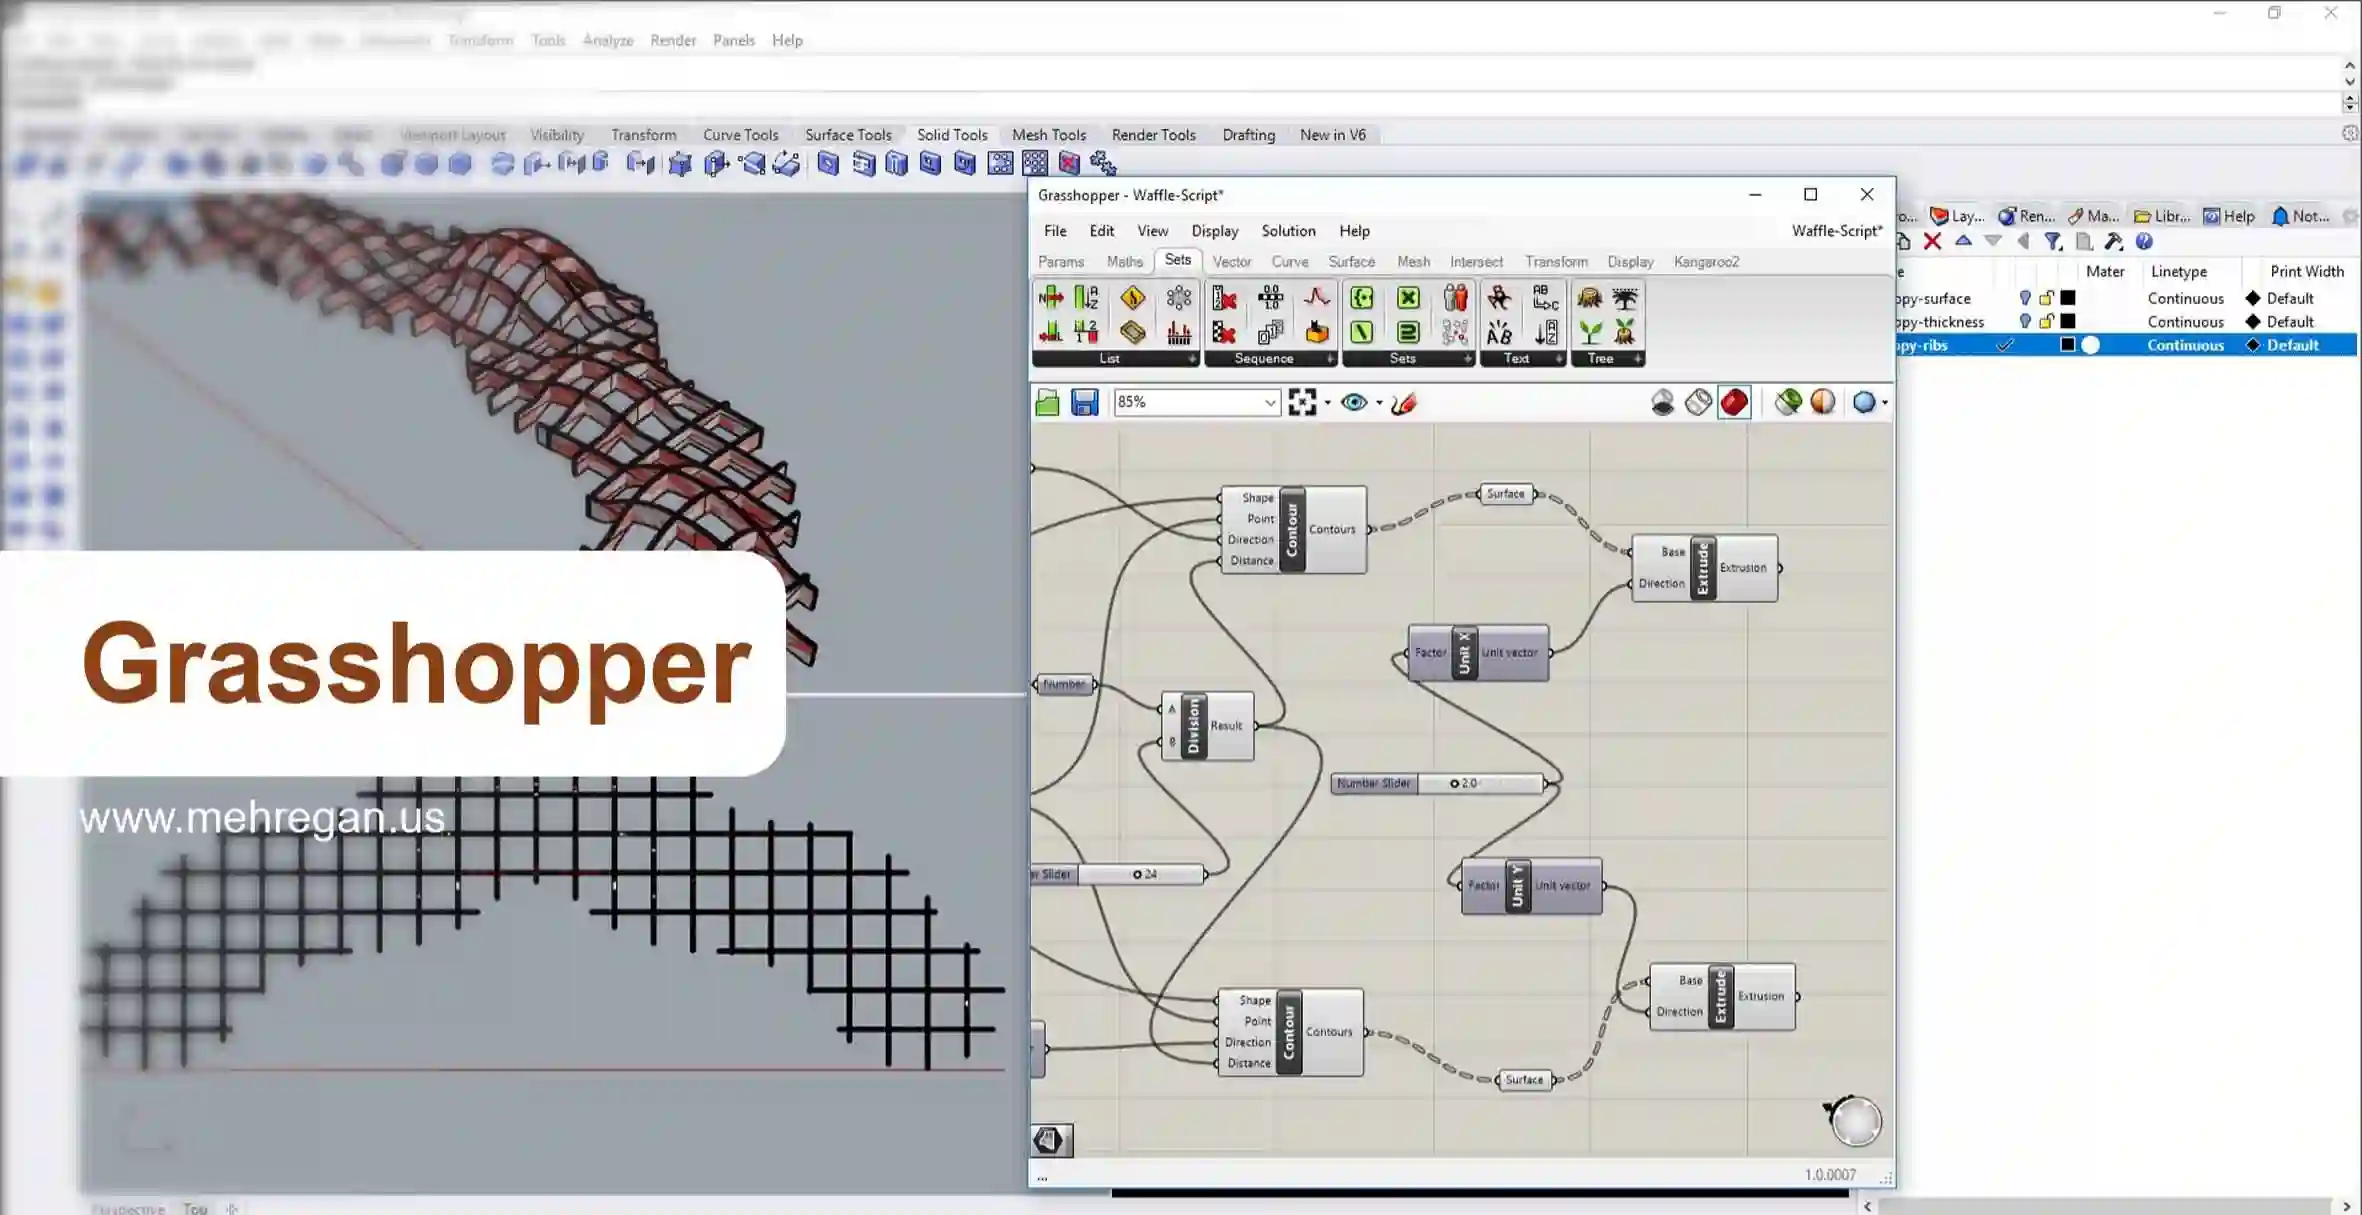Move layer up with blue triangle icon
This screenshot has height=1215, width=2362.
pyautogui.click(x=1963, y=241)
